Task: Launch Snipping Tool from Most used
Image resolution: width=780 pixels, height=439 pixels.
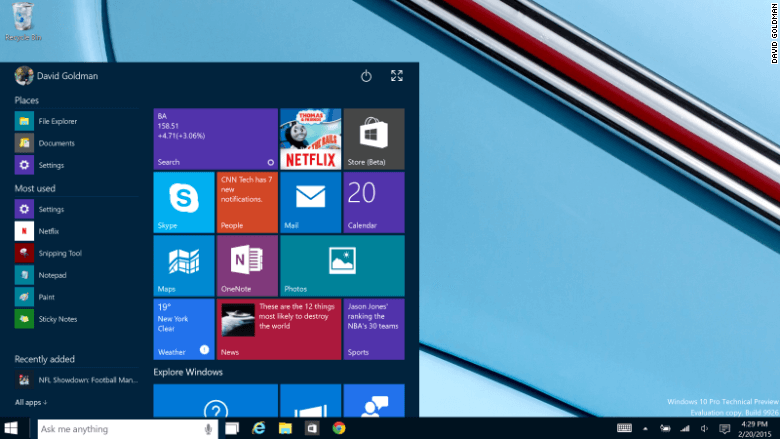Action: click(x=77, y=253)
